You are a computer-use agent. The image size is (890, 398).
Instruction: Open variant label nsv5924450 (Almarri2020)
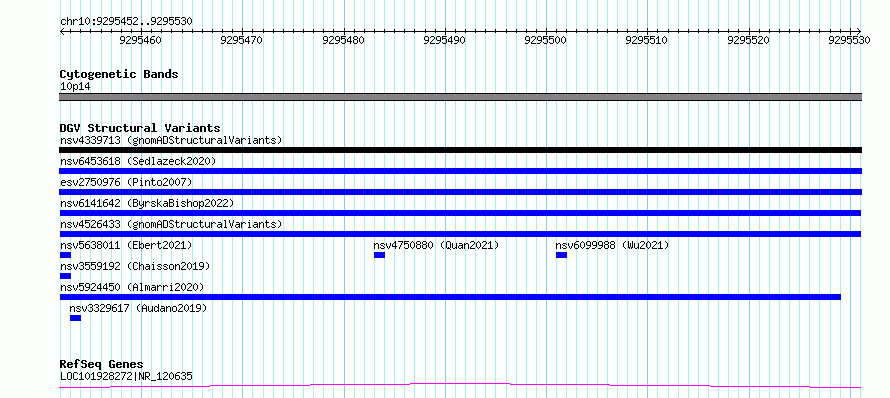[132, 287]
